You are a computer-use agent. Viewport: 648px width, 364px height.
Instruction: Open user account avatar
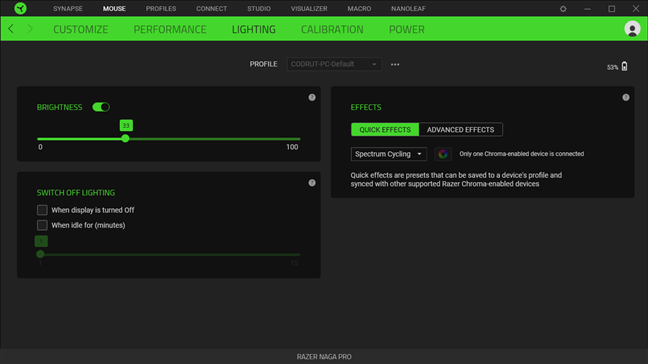[632, 29]
